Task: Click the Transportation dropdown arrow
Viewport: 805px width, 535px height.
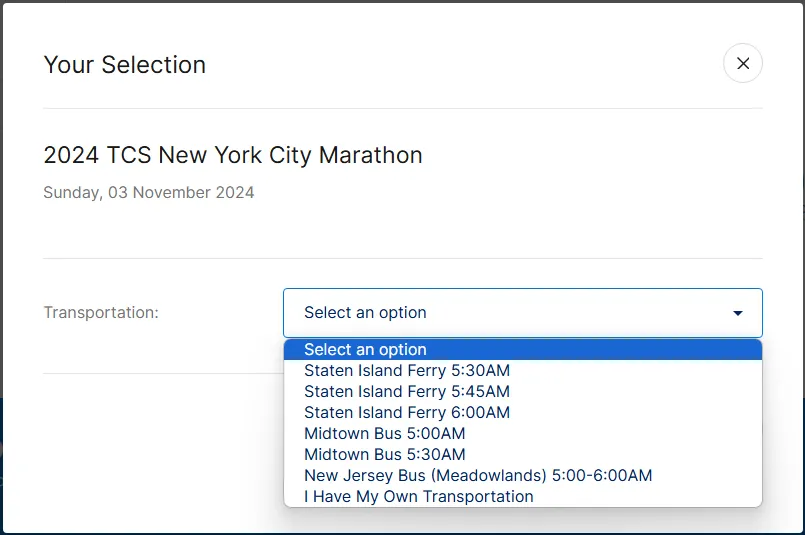Action: pyautogui.click(x=738, y=313)
